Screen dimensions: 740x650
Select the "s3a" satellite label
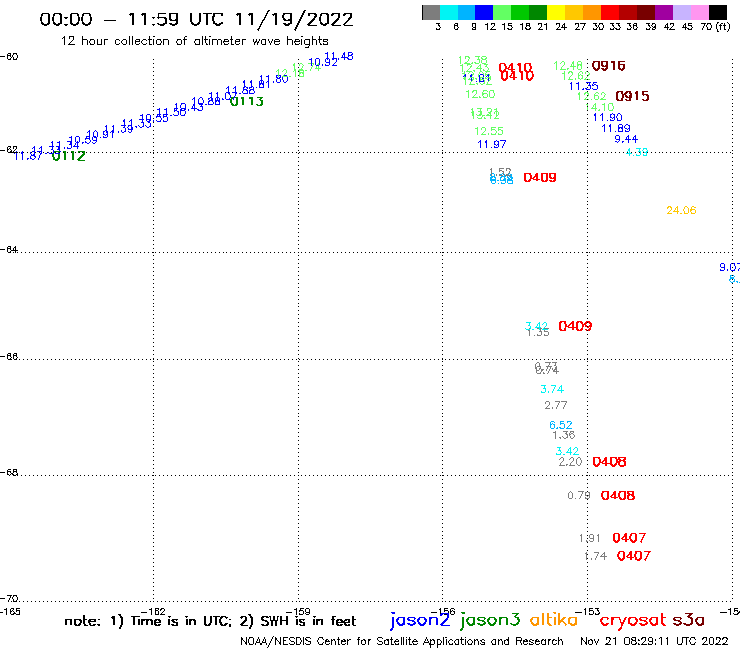coord(689,620)
